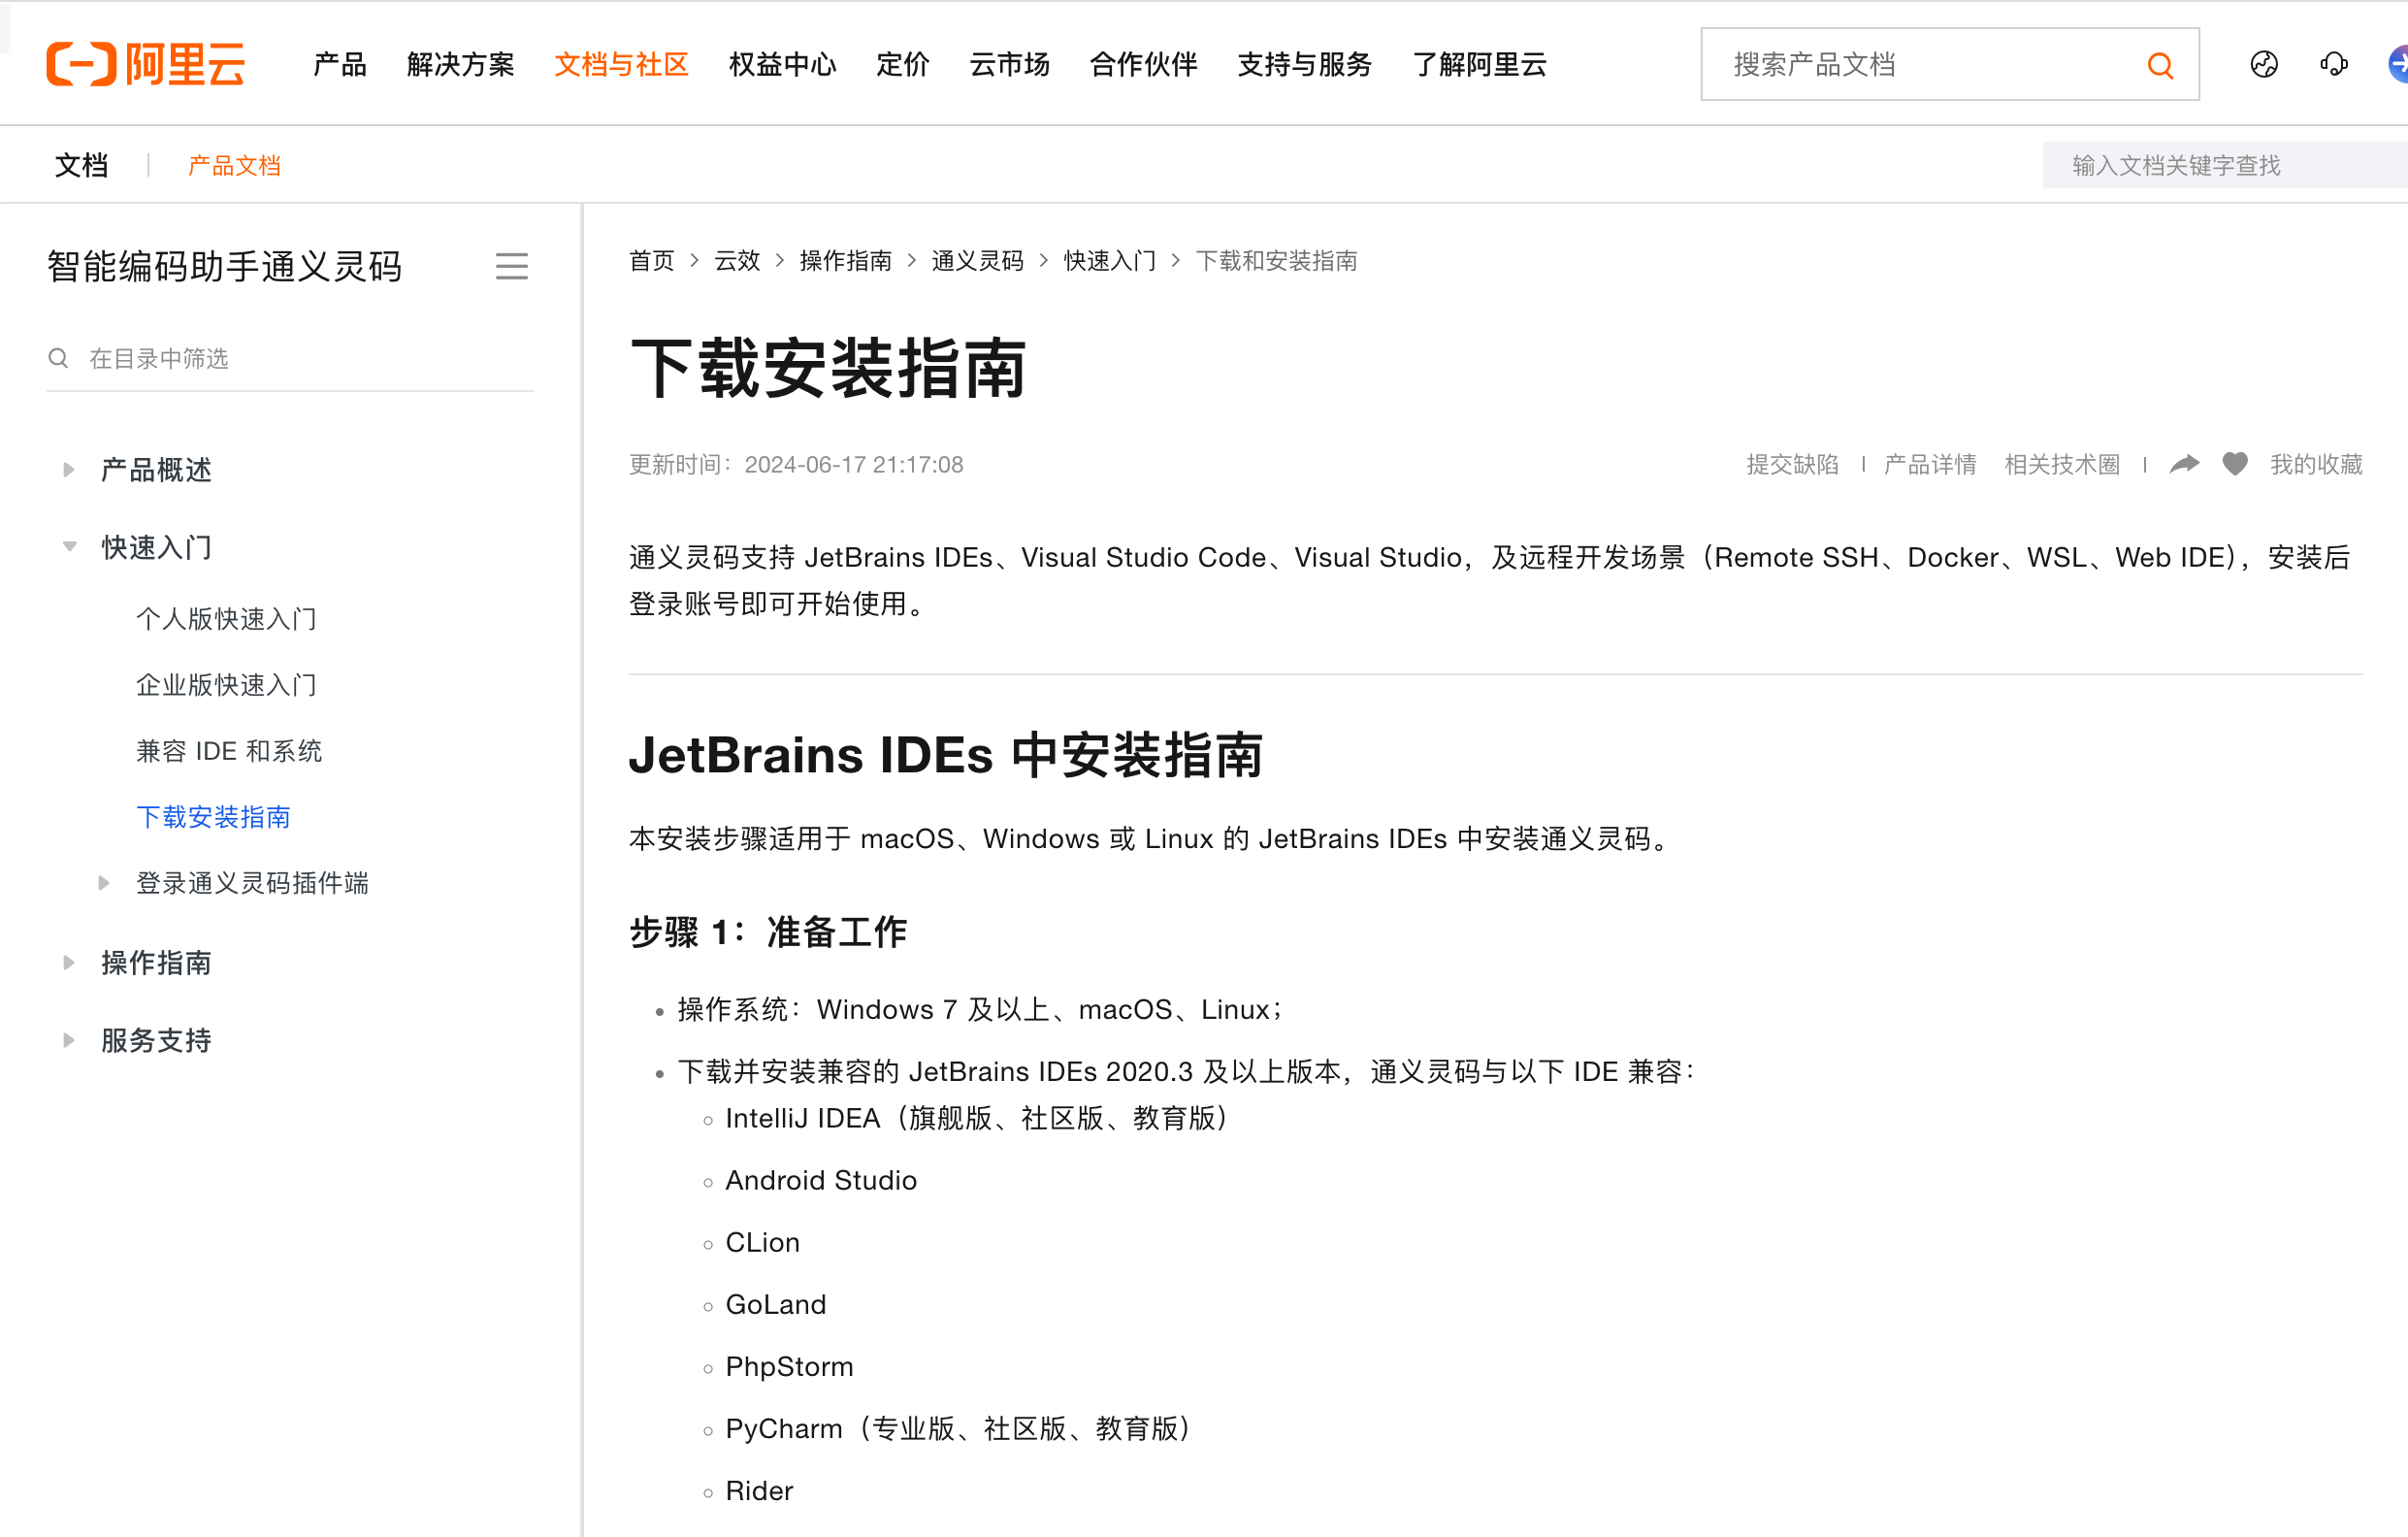Click the 输入文档关键字查找 search field
The image size is (2408, 1537).
(x=2224, y=165)
